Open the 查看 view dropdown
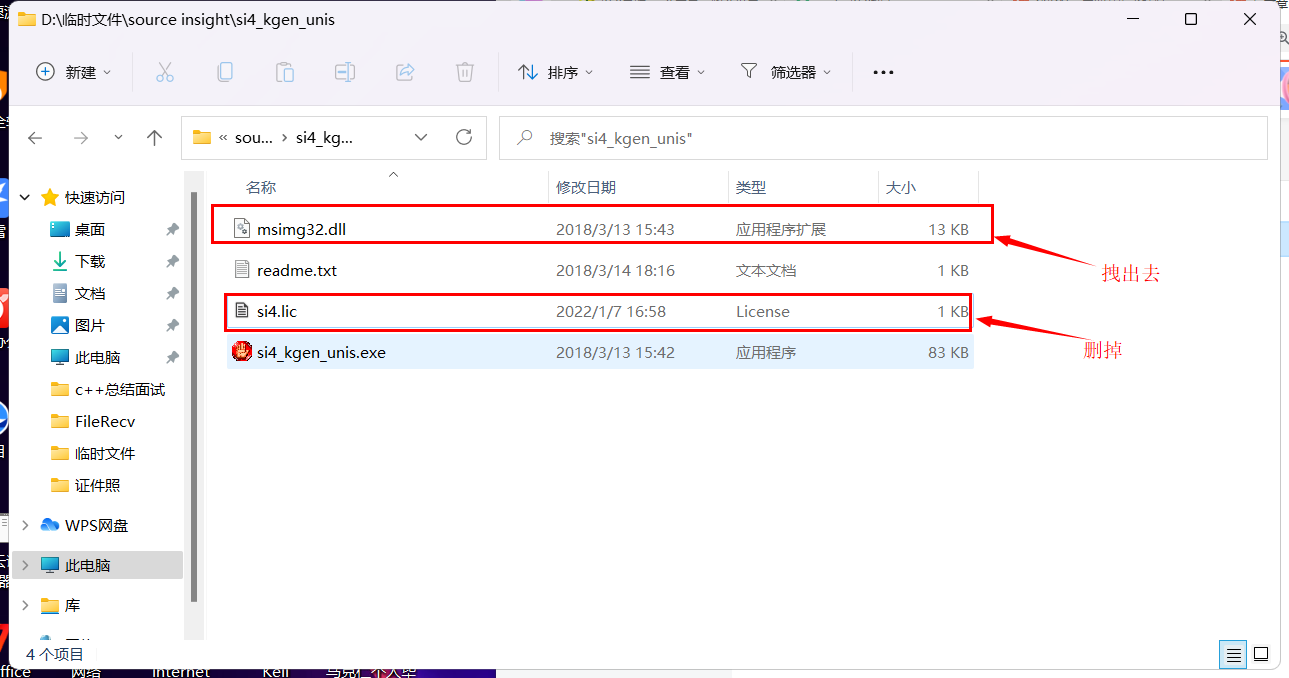1289x678 pixels. [667, 71]
